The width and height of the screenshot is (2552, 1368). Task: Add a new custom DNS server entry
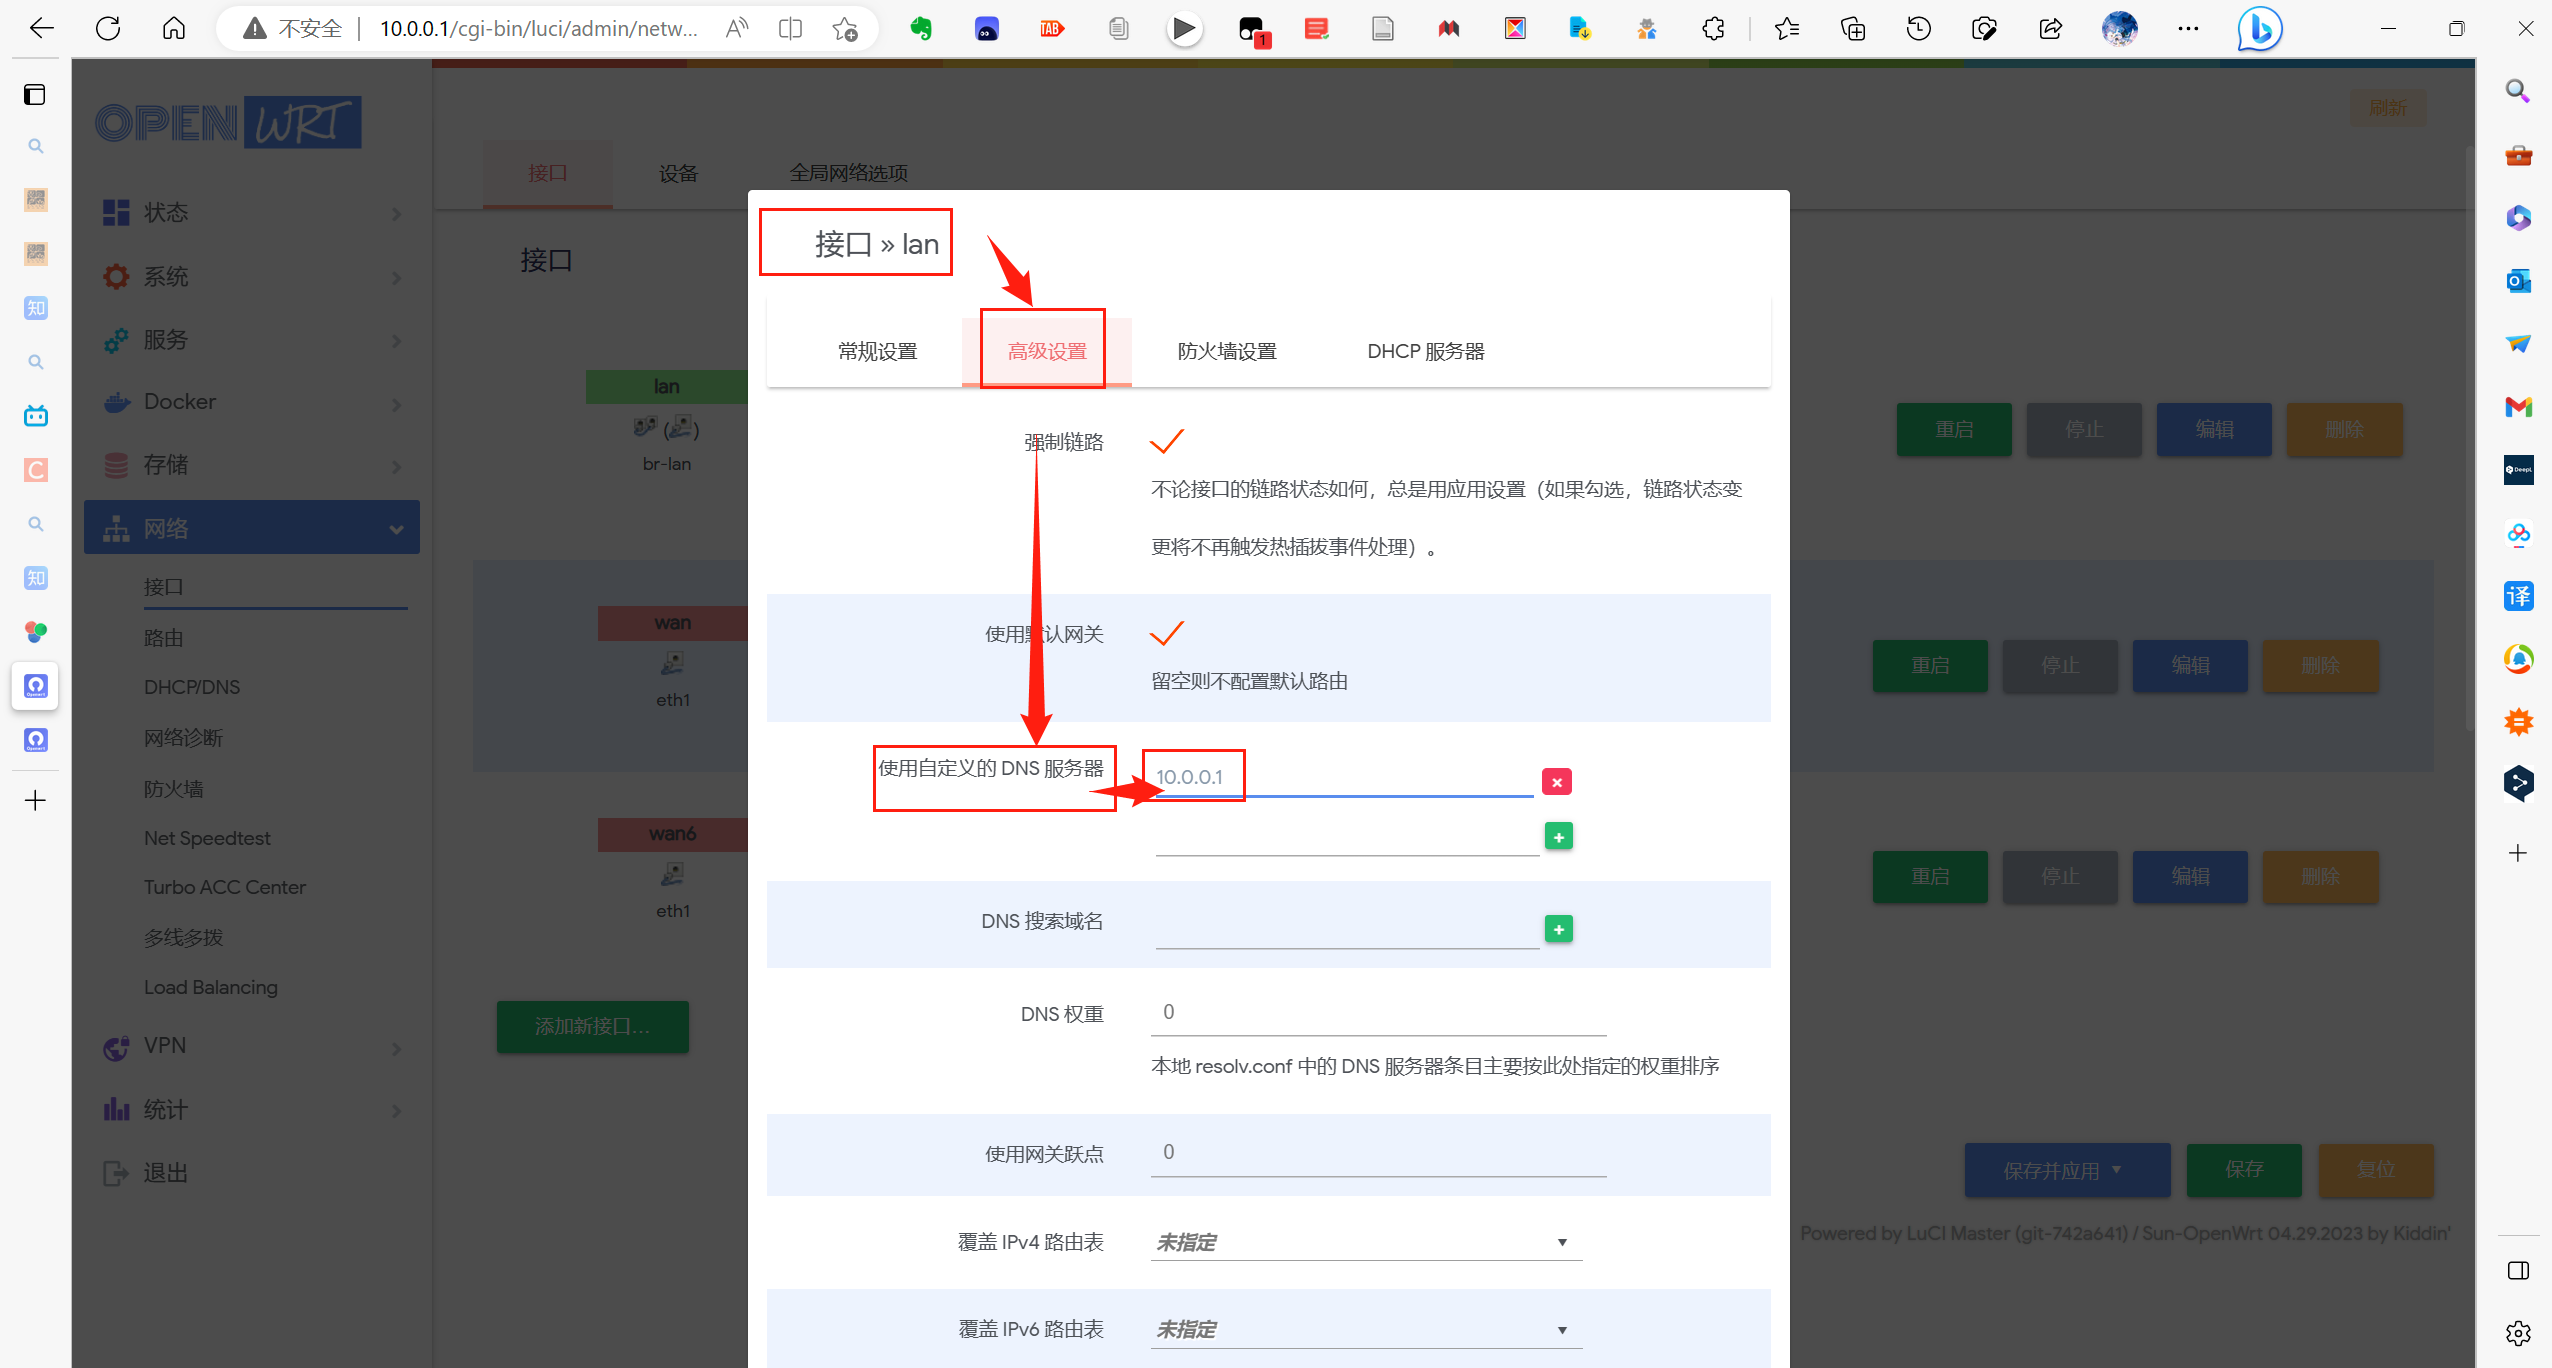pos(1558,837)
